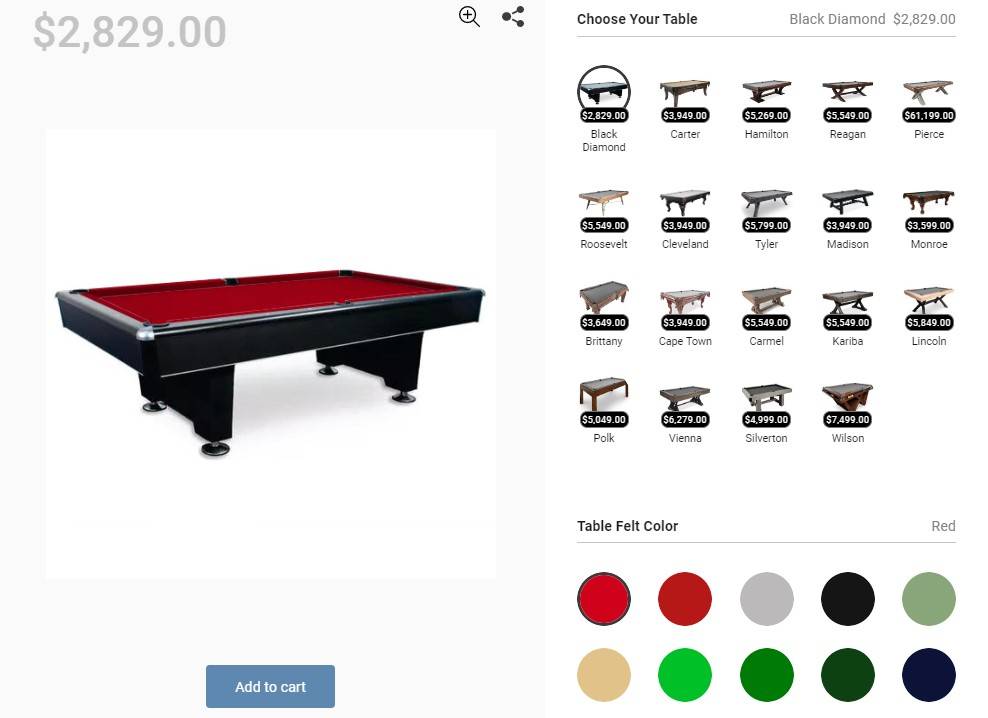Choose the Hamilton table option
This screenshot has height=718, width=988.
pos(766,93)
